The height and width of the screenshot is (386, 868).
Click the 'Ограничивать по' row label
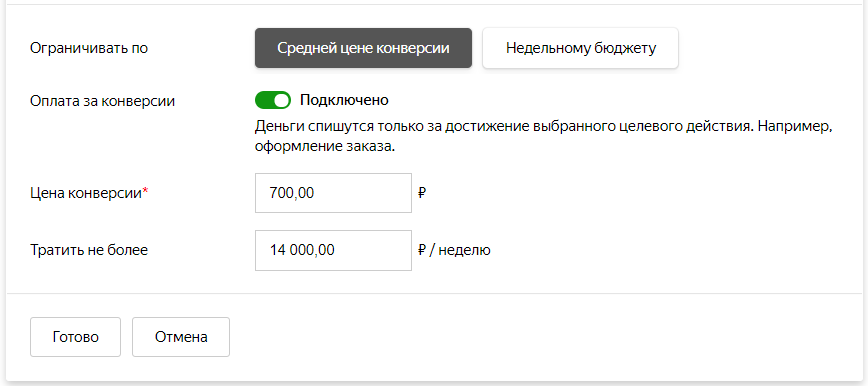(89, 48)
